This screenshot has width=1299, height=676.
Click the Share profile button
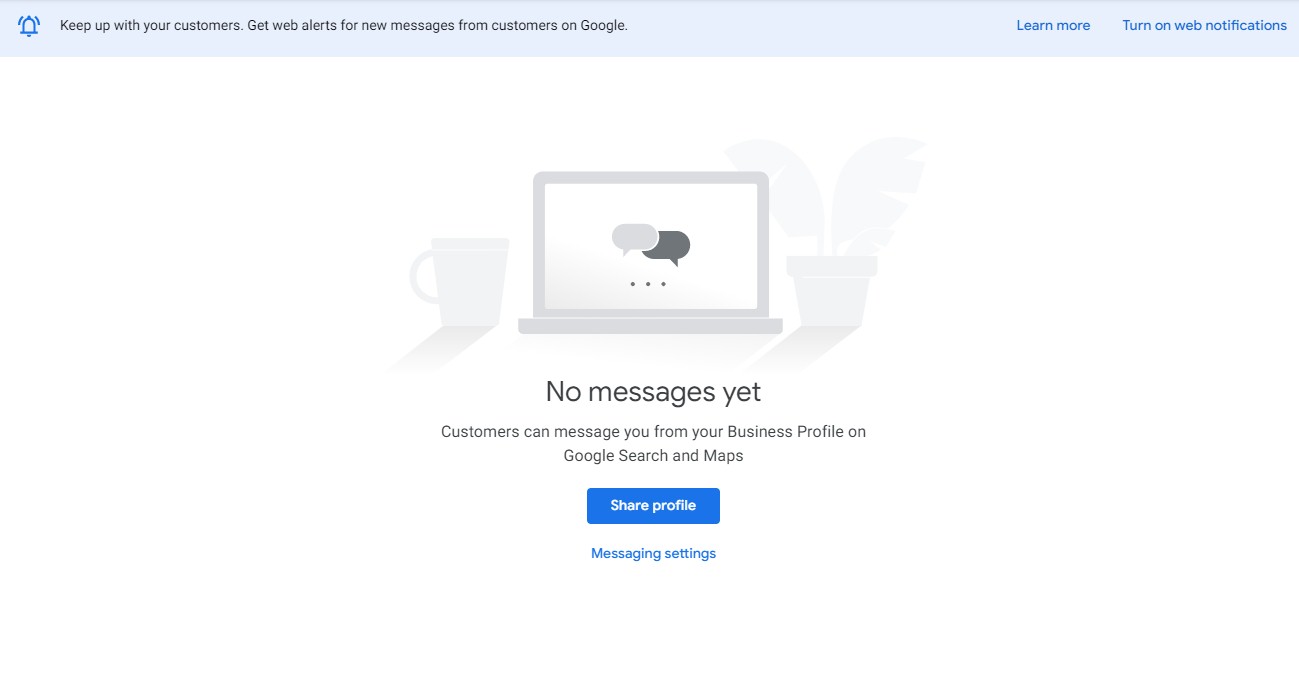(x=653, y=506)
